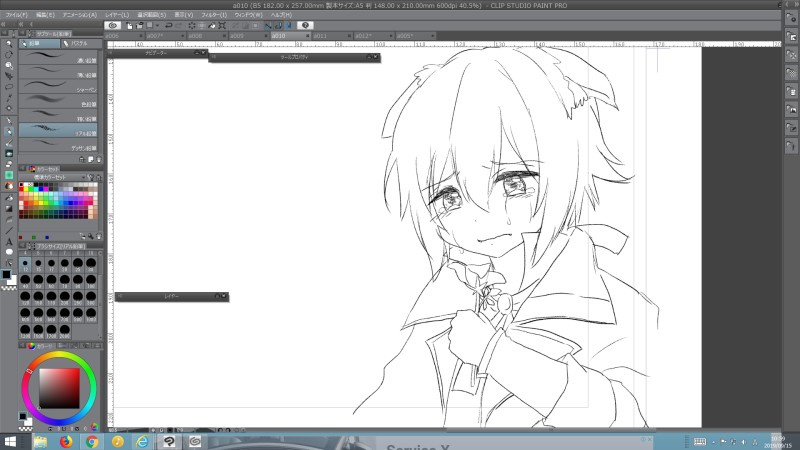Open the Filter (フィルター) menu

pyautogui.click(x=214, y=15)
